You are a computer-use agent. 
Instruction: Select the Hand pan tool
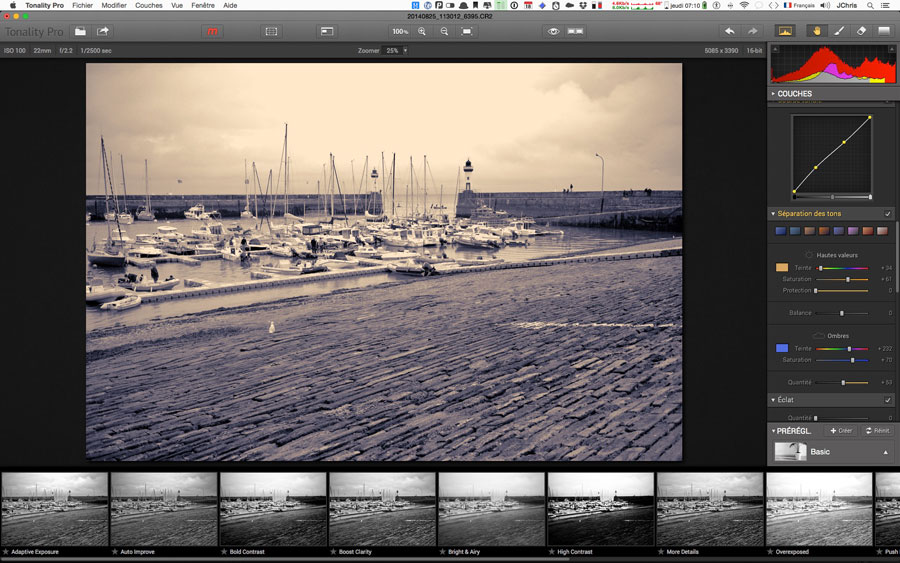816,32
